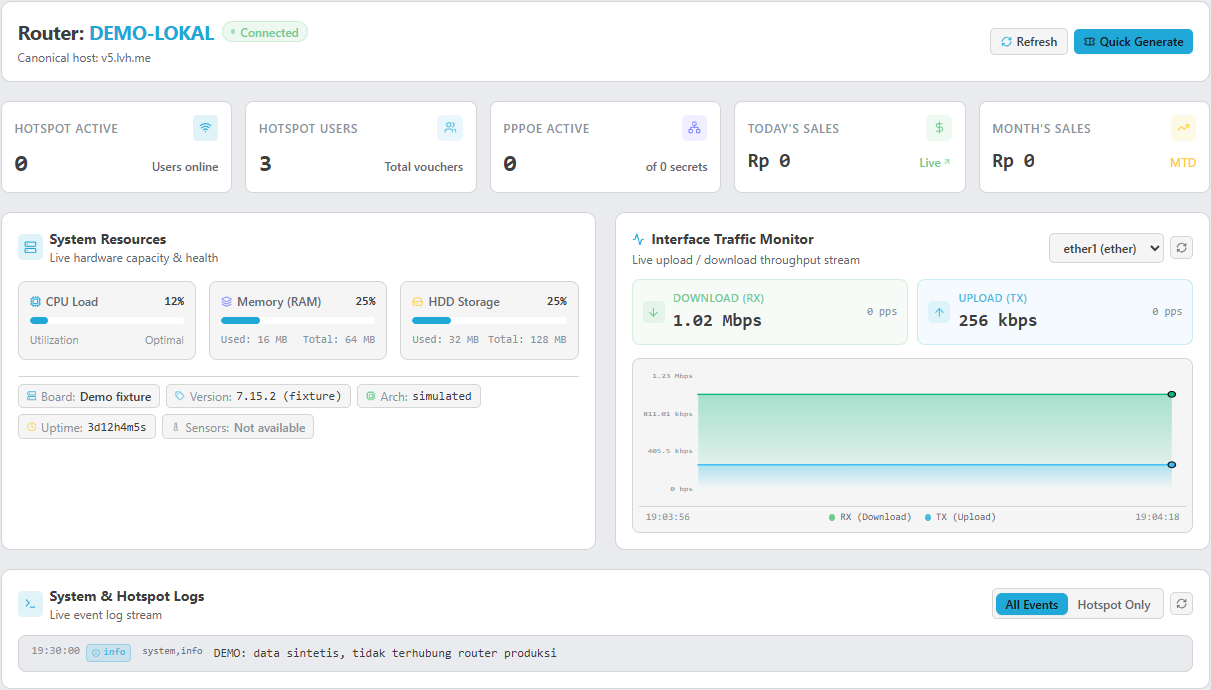This screenshot has width=1211, height=690.
Task: Switch logs to Hotspot Only
Action: click(x=1114, y=605)
